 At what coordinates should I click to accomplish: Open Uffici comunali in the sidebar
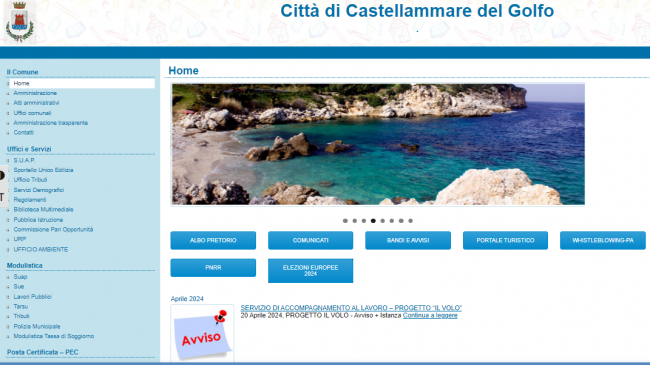32,113
